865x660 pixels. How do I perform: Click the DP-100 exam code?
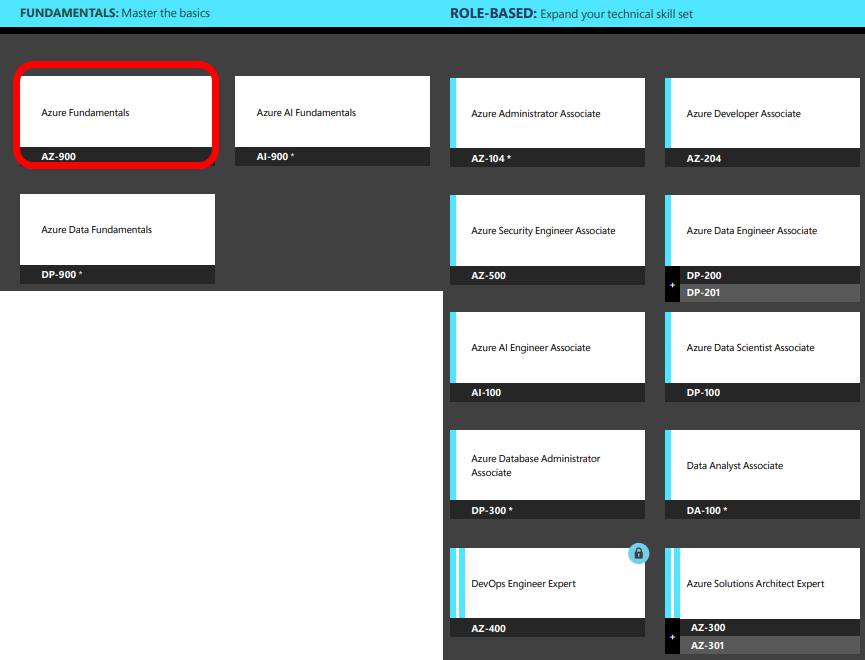pyautogui.click(x=703, y=392)
